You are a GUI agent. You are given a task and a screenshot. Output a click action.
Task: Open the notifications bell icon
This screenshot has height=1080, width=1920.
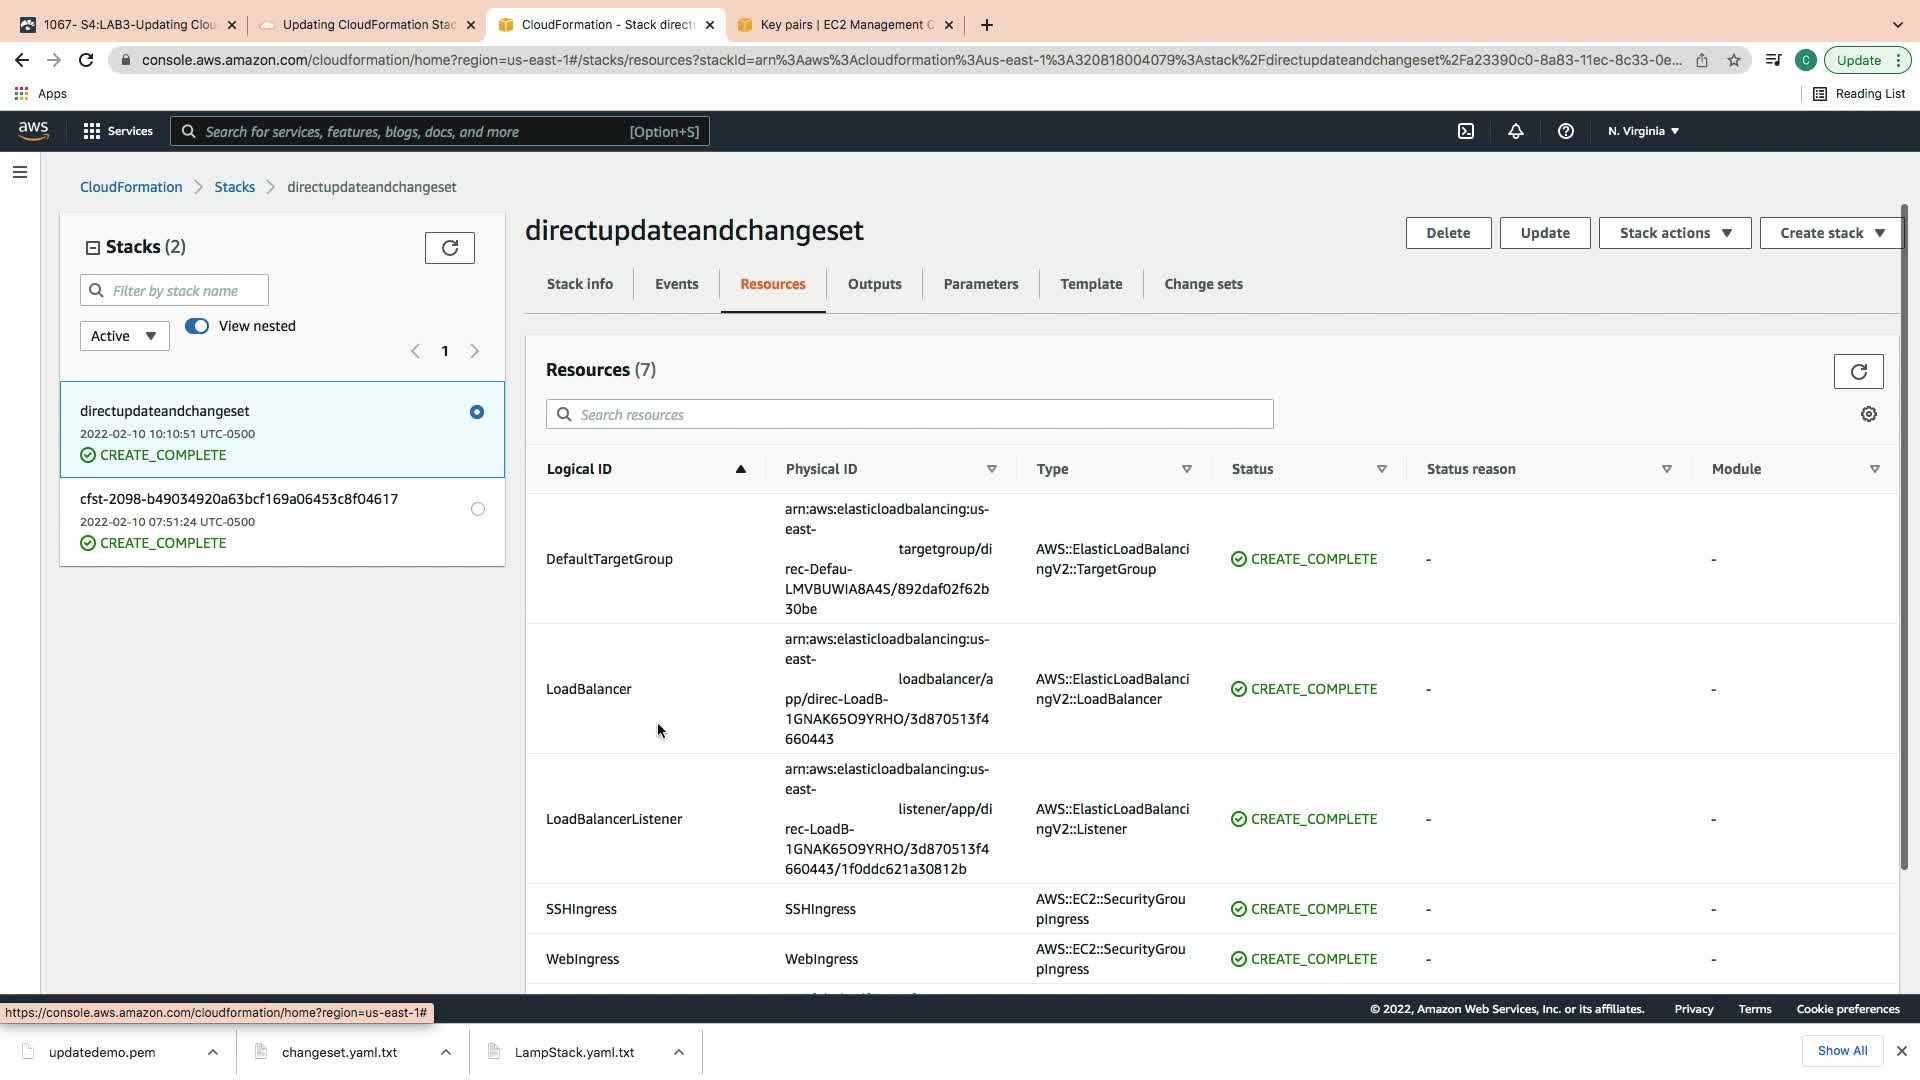(1515, 131)
